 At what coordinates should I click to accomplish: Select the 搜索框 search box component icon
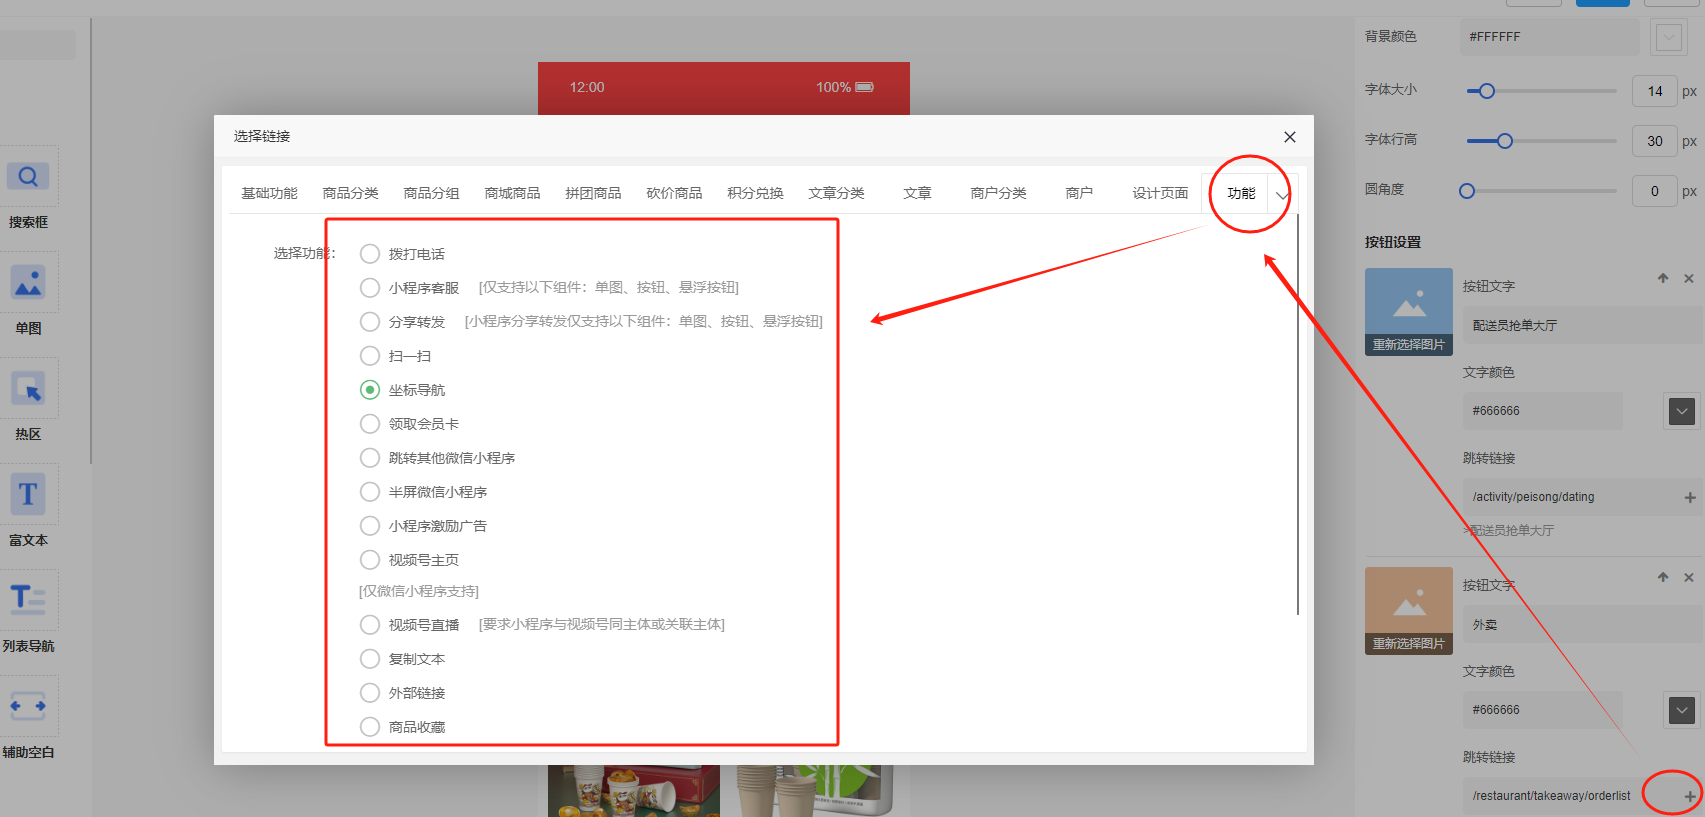coord(28,177)
